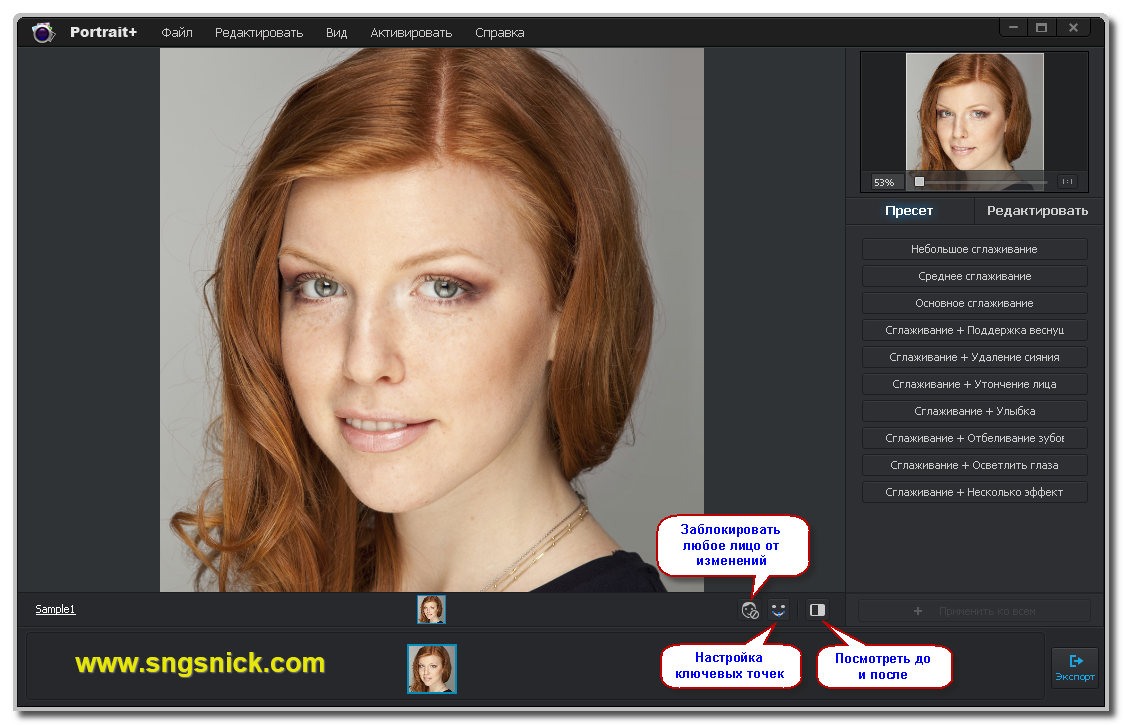The height and width of the screenshot is (725, 1123).
Task: Toggle before and after comparison view
Action: point(817,610)
